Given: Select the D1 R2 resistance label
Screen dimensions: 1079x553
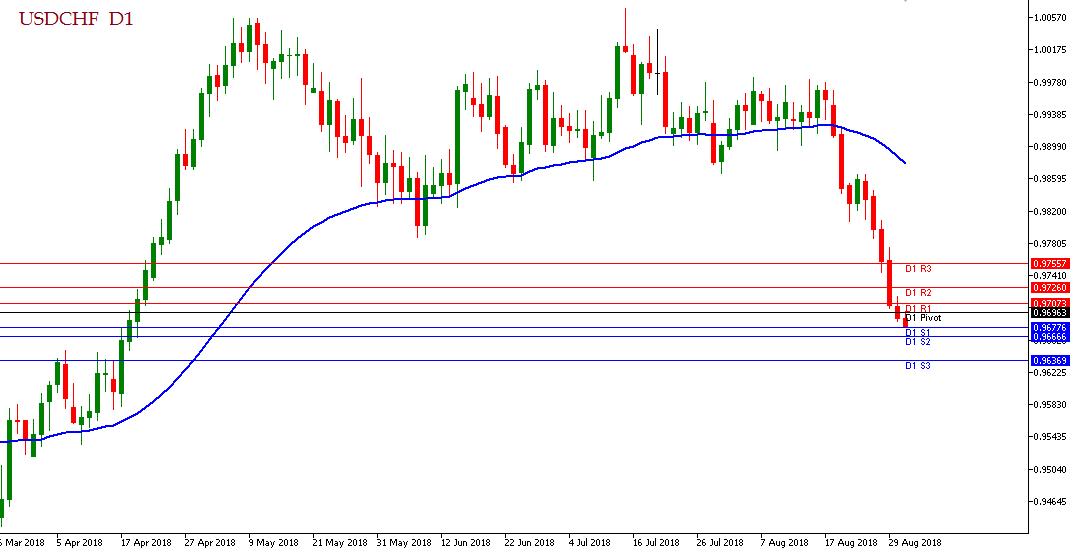Looking at the screenshot, I should click(x=918, y=293).
